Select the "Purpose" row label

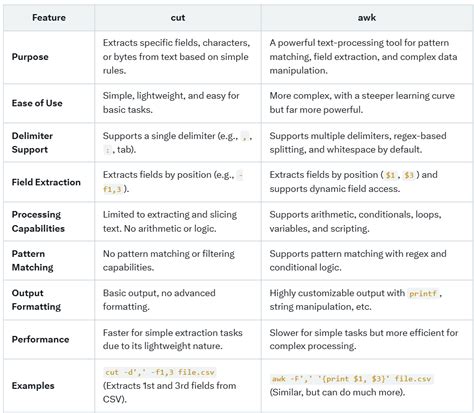point(30,57)
